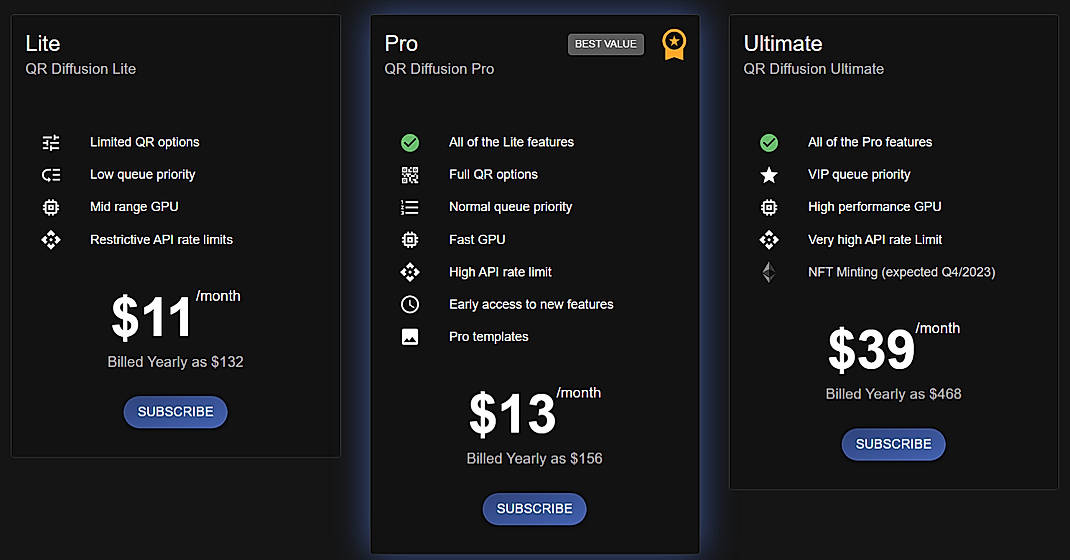Click the Restrictive API rate limits text

[161, 239]
